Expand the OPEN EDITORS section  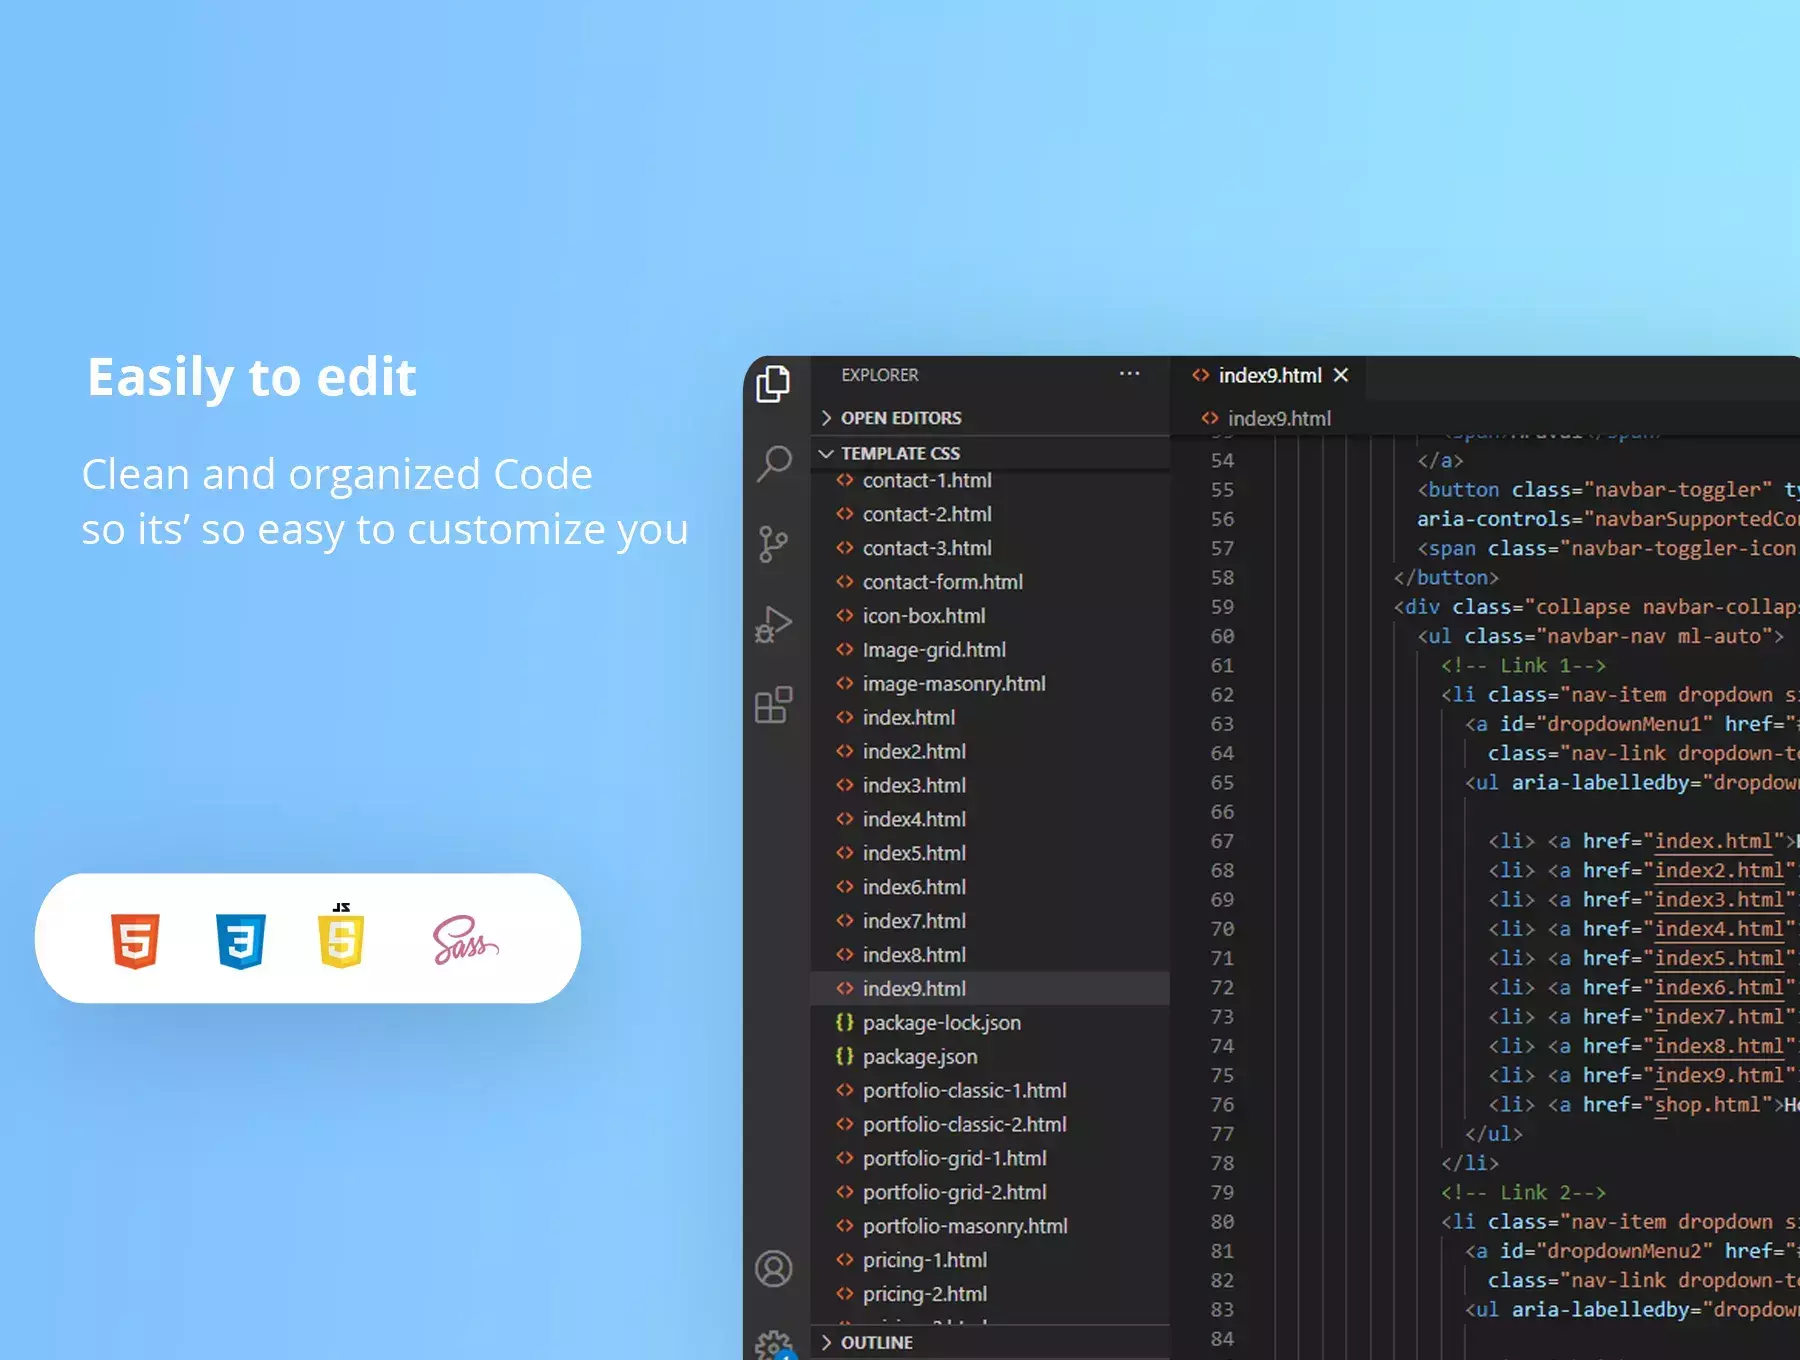(x=990, y=418)
